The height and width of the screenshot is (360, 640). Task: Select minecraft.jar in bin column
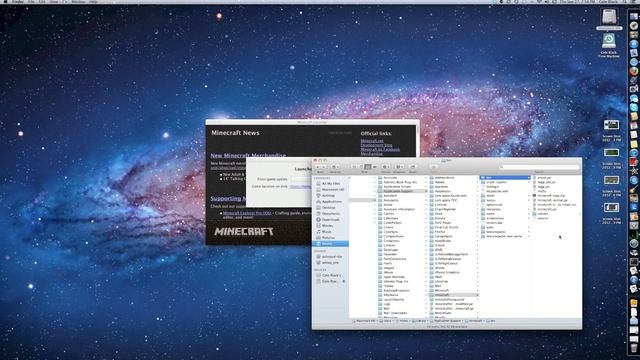tap(556, 209)
